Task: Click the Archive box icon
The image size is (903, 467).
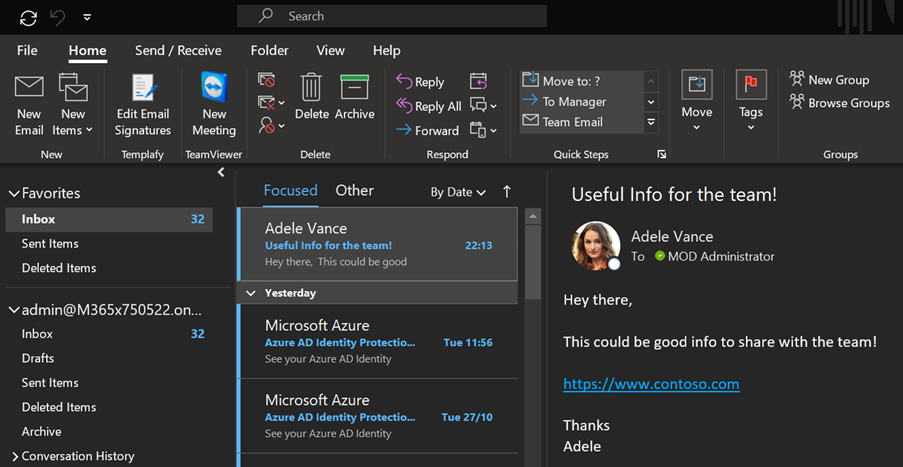Action: point(355,97)
